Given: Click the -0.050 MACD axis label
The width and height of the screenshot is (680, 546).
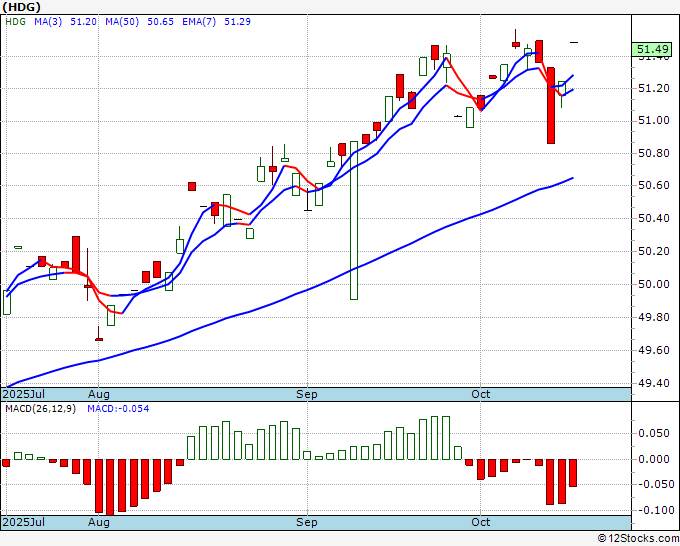Looking at the screenshot, I should 654,485.
